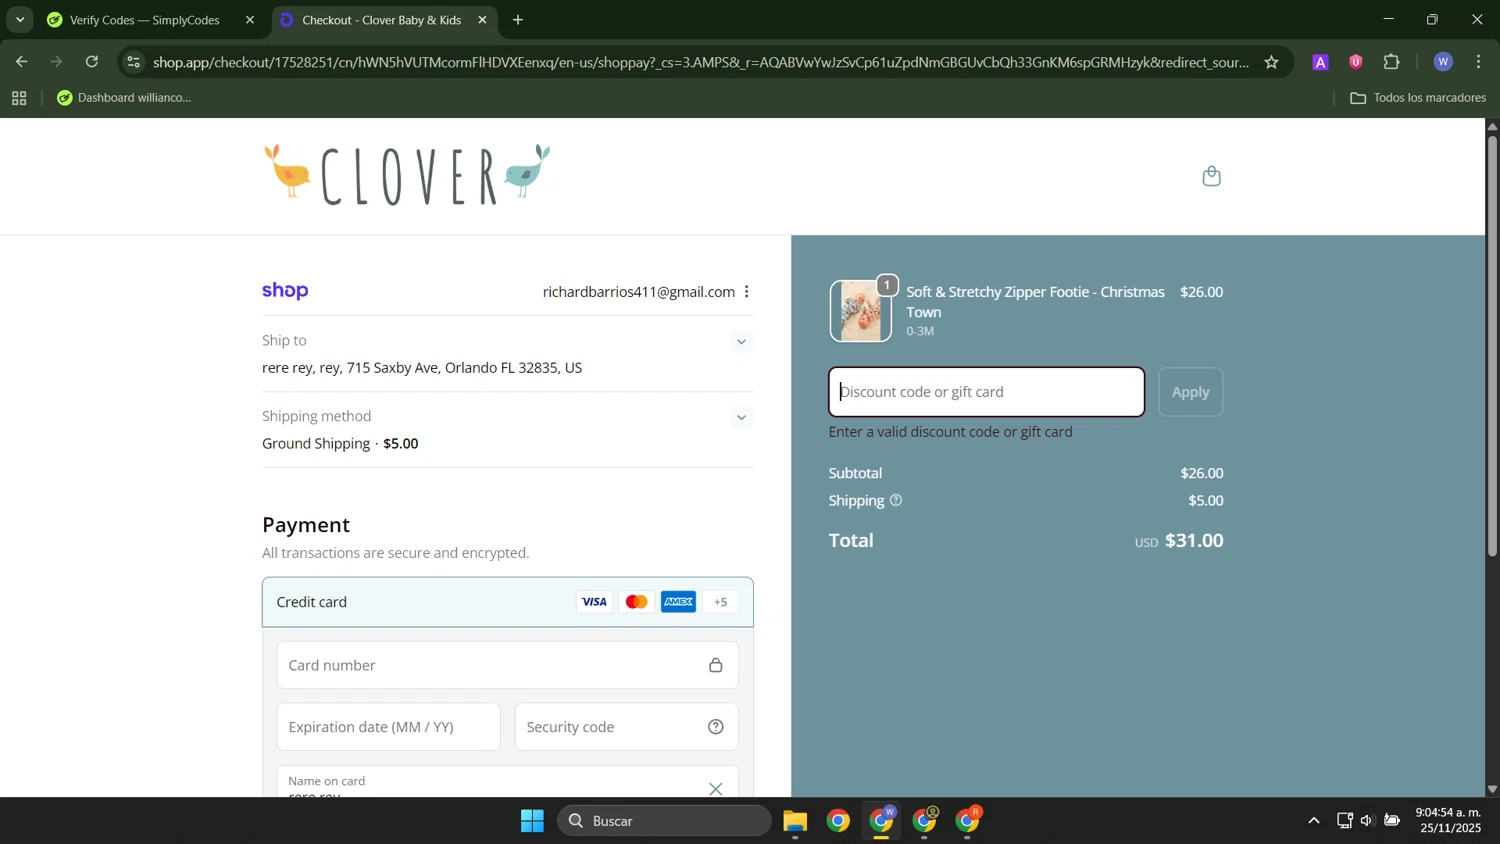Click the shipping address 715 Saxby Ave text

click(x=422, y=368)
